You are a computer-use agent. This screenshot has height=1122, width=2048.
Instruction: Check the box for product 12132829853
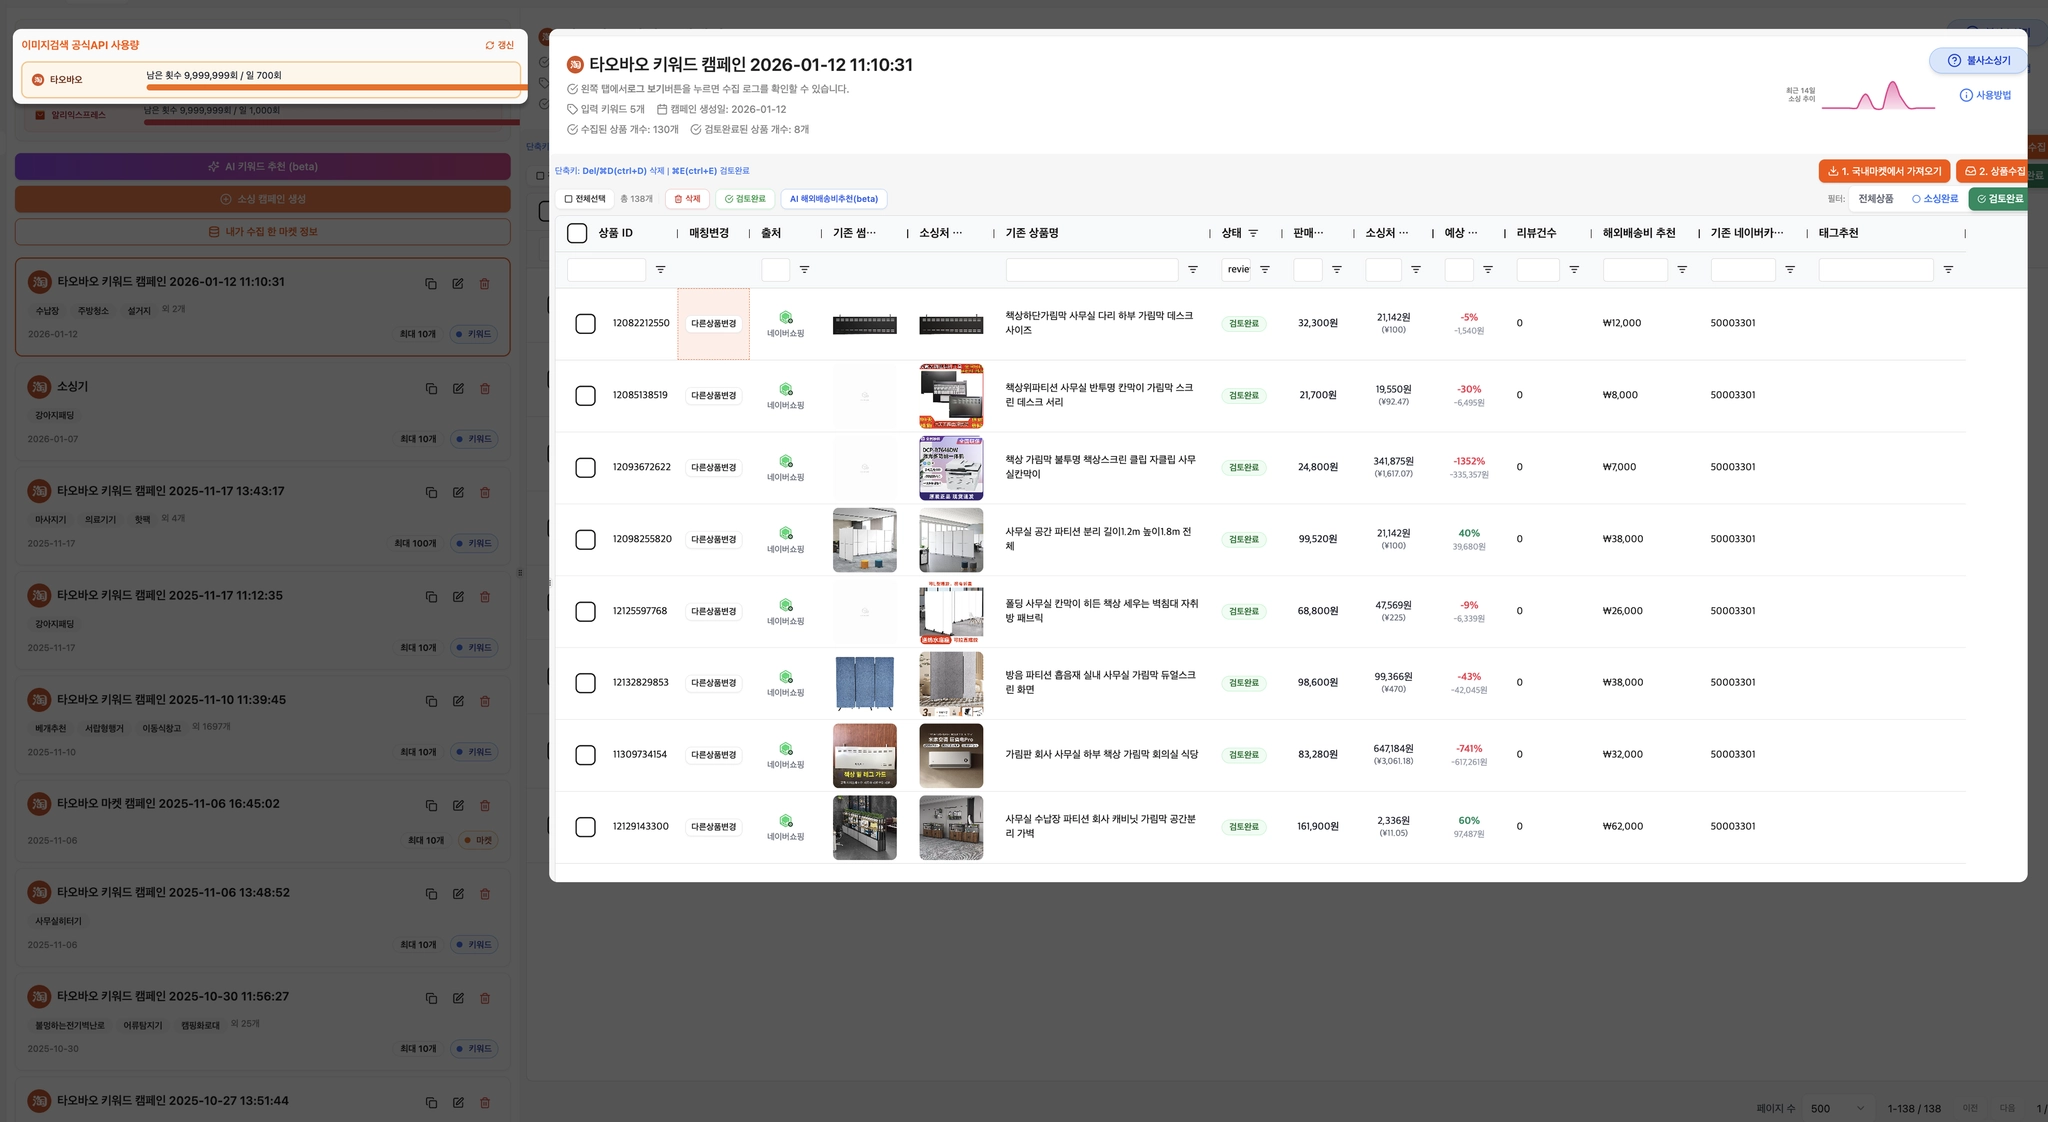(586, 683)
